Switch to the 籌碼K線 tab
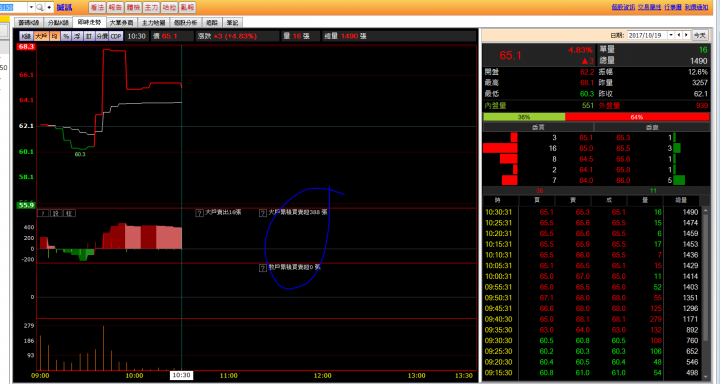 pos(28,23)
